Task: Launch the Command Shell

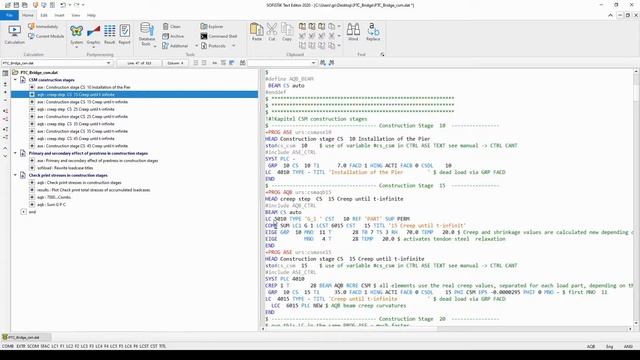Action: 219,36
